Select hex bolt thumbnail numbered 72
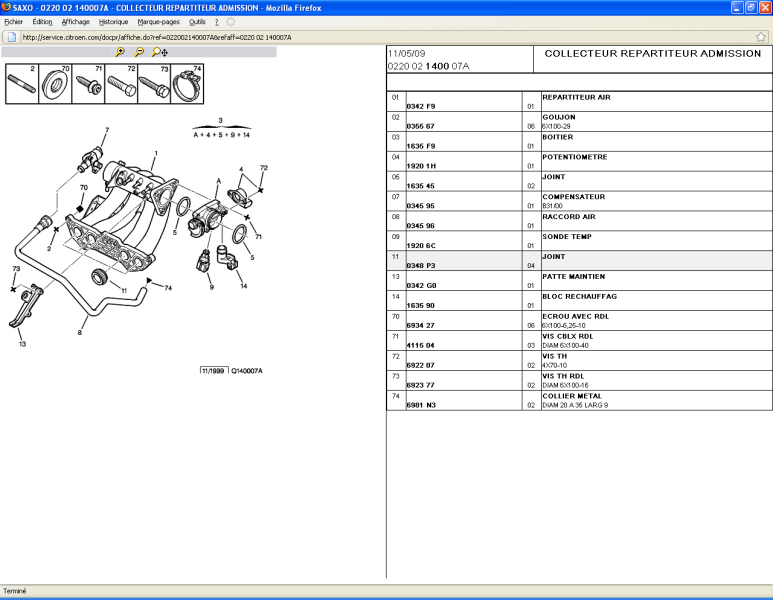This screenshot has height=600, width=773. [x=121, y=83]
